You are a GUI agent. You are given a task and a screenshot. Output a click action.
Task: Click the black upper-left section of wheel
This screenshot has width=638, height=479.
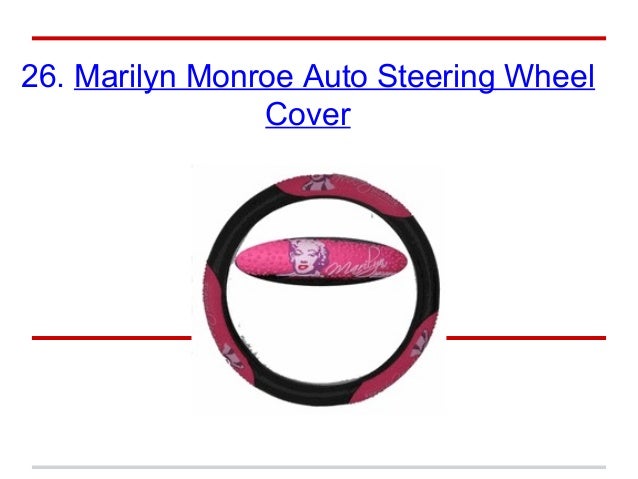[x=240, y=222]
